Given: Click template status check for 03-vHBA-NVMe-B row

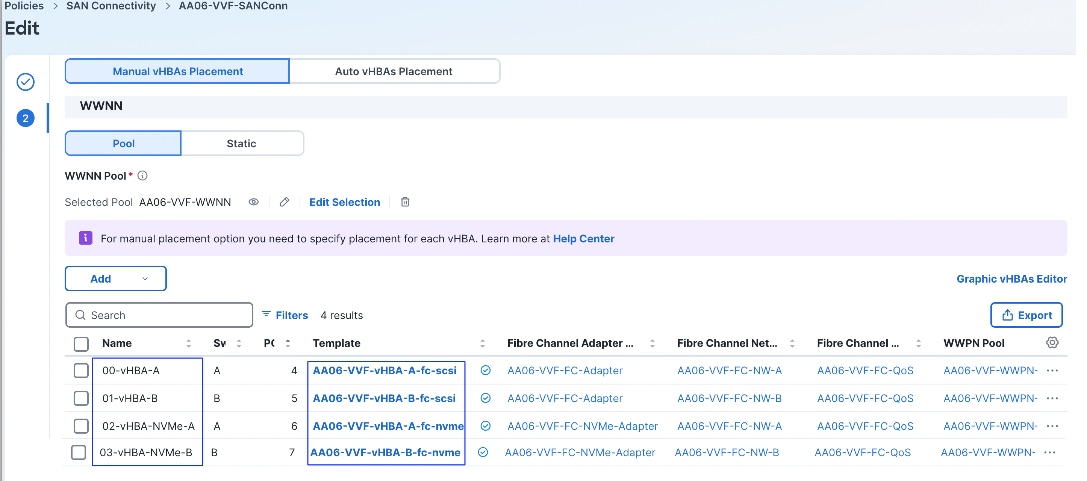Looking at the screenshot, I should click(x=483, y=453).
